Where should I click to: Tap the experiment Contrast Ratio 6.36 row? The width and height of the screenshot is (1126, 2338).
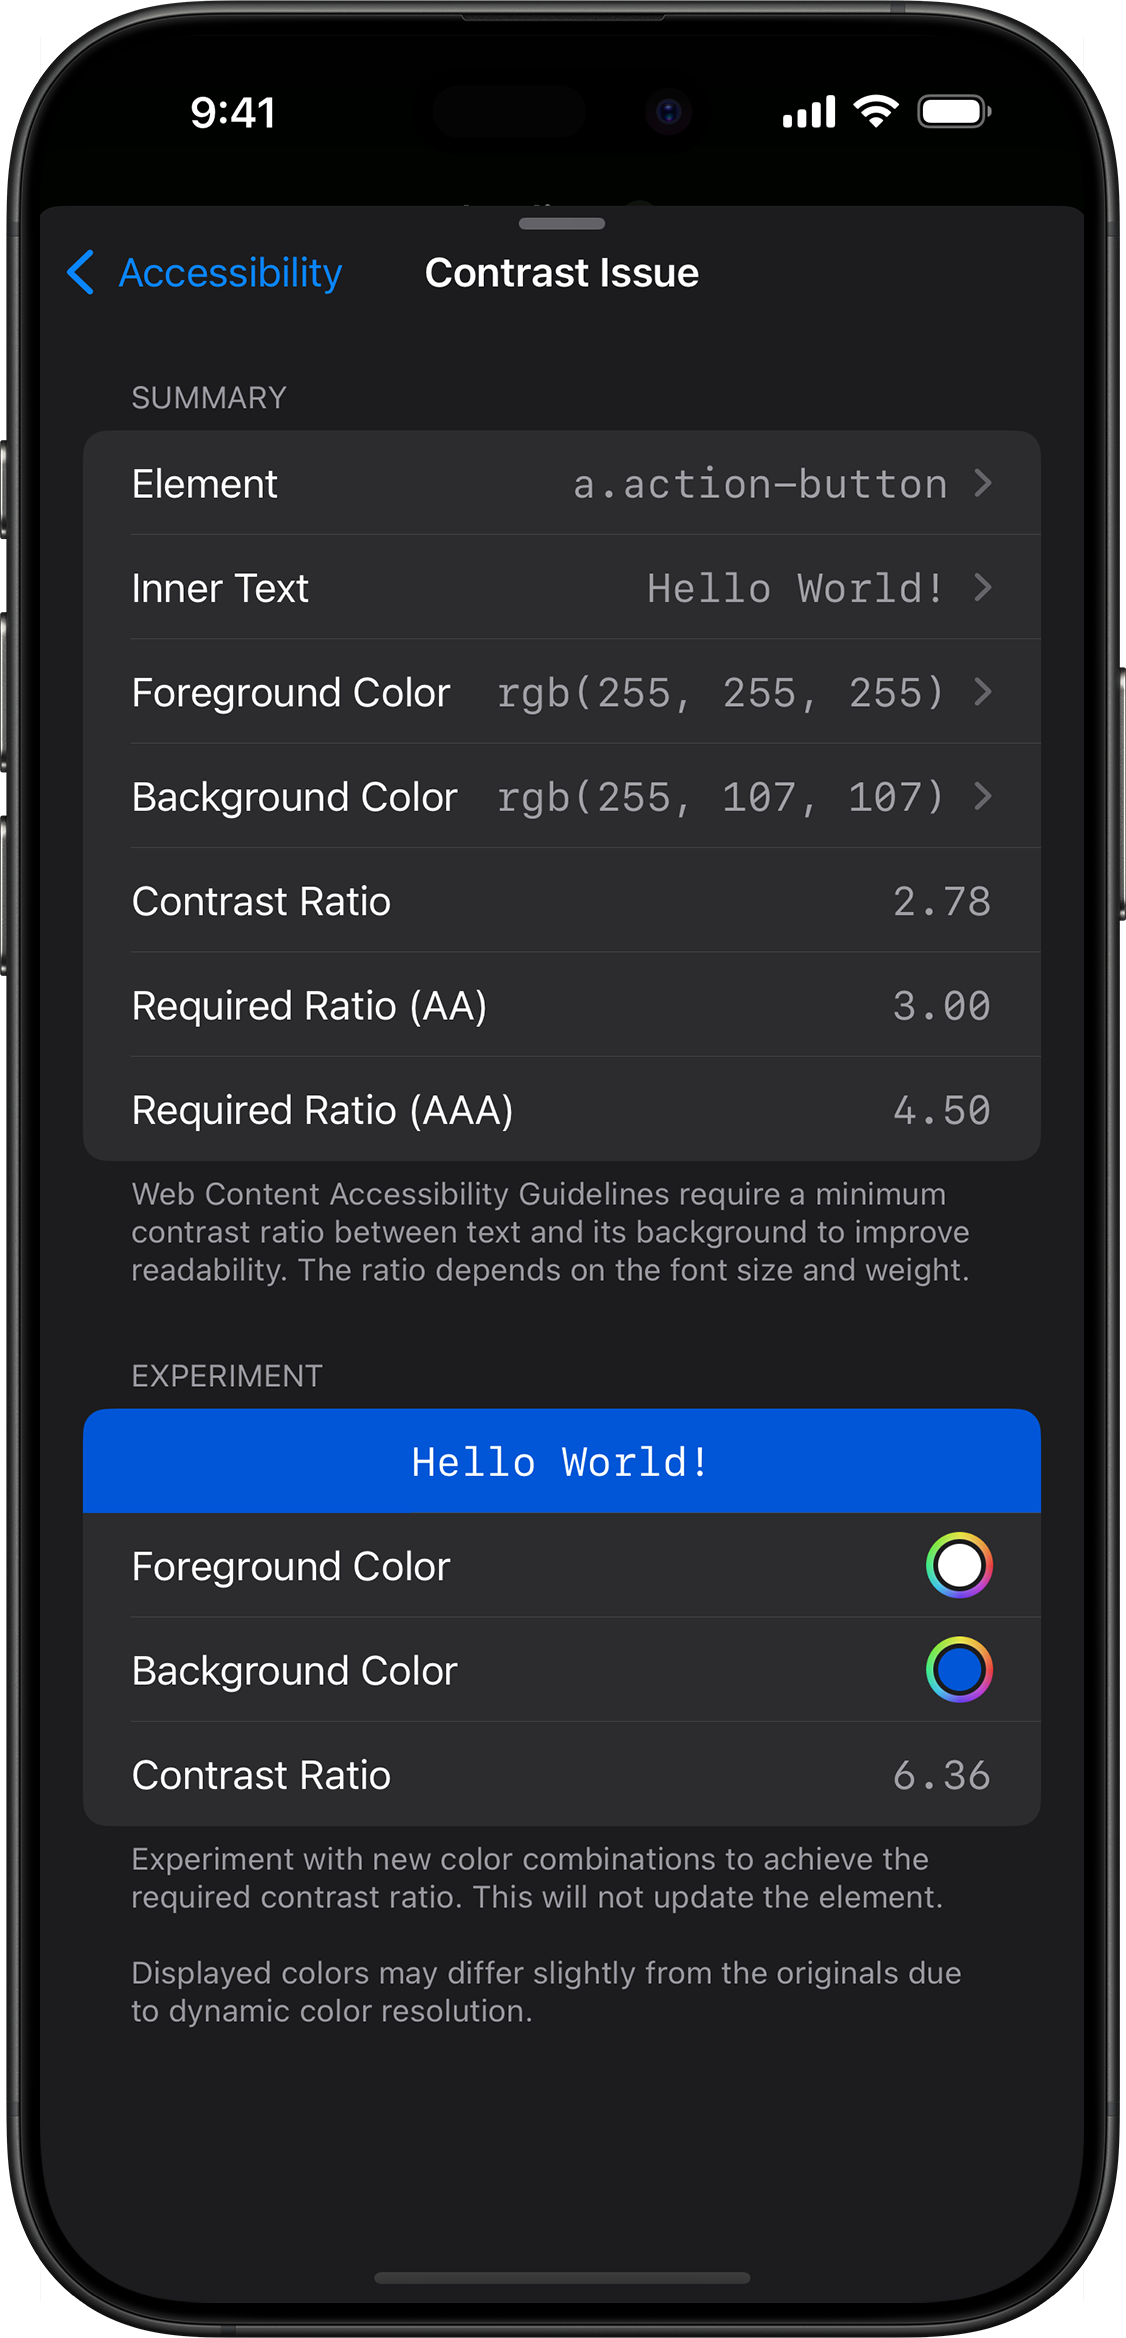tap(562, 1775)
